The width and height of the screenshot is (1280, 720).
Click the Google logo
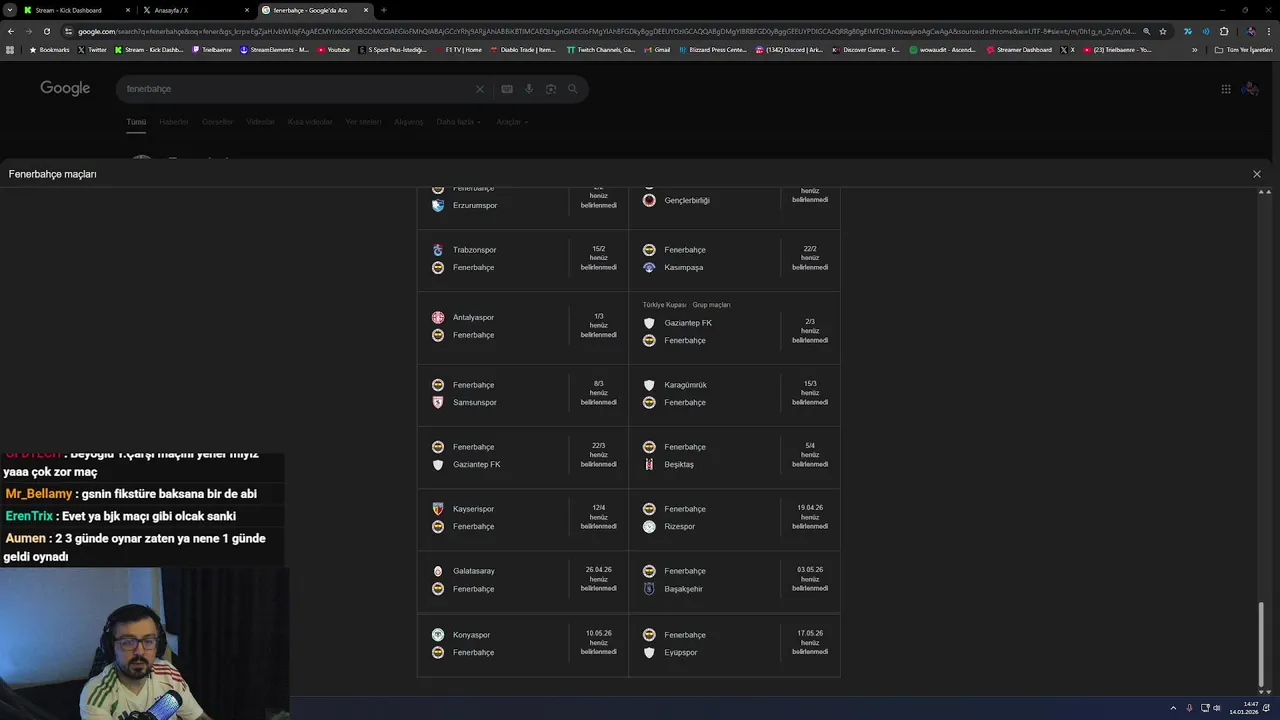click(65, 88)
